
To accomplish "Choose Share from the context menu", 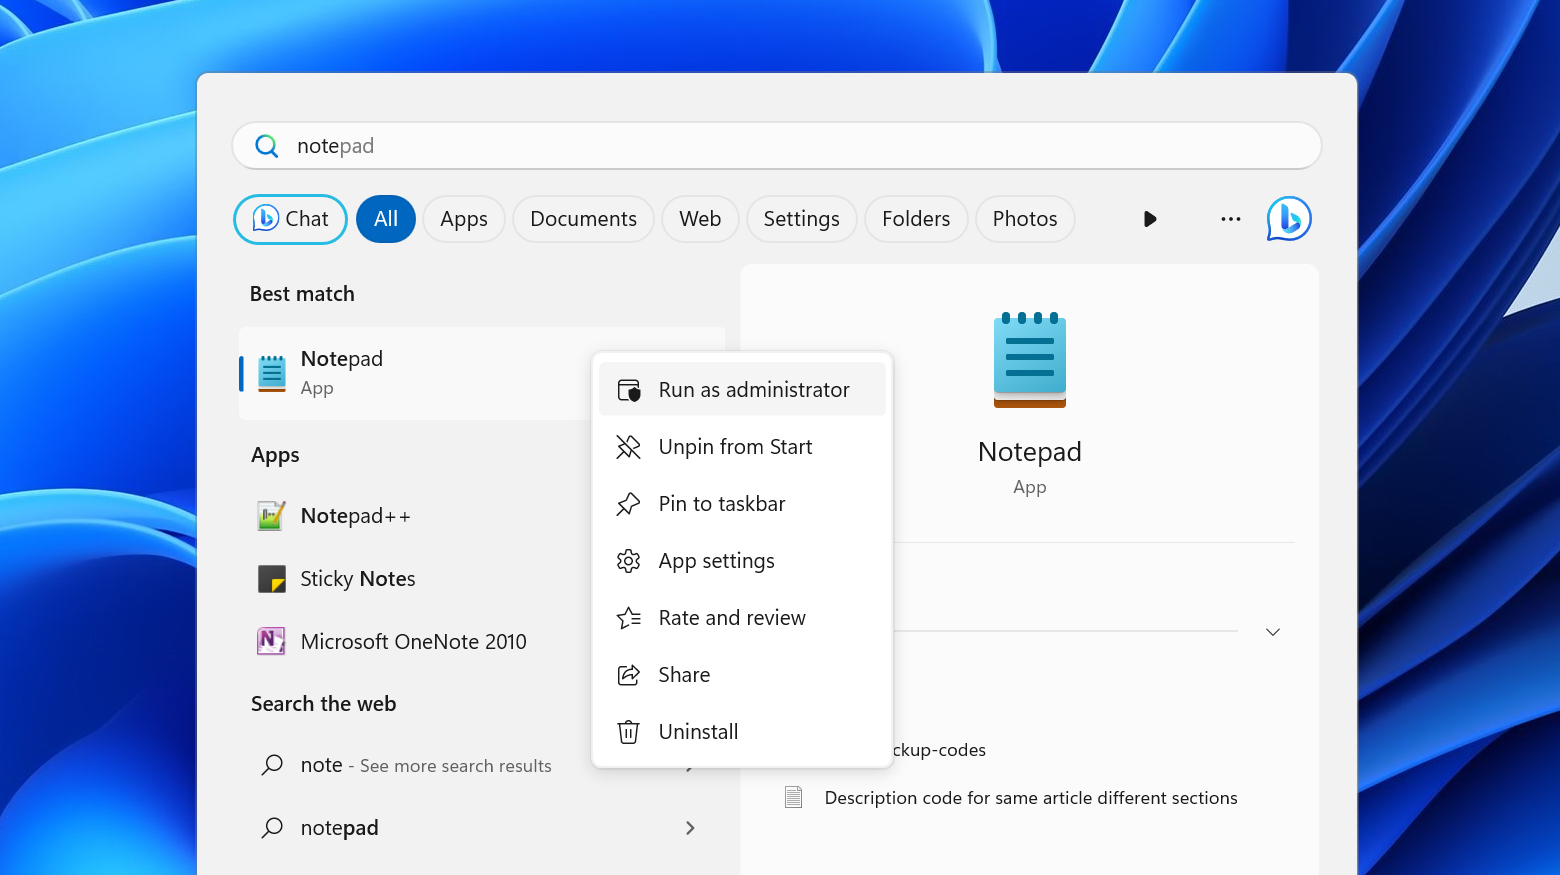I will [x=684, y=675].
